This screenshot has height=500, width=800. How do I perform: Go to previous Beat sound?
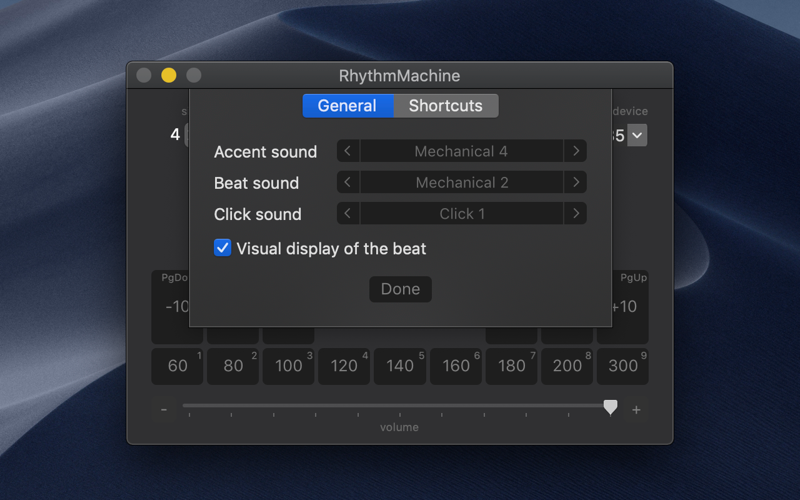[x=348, y=182]
